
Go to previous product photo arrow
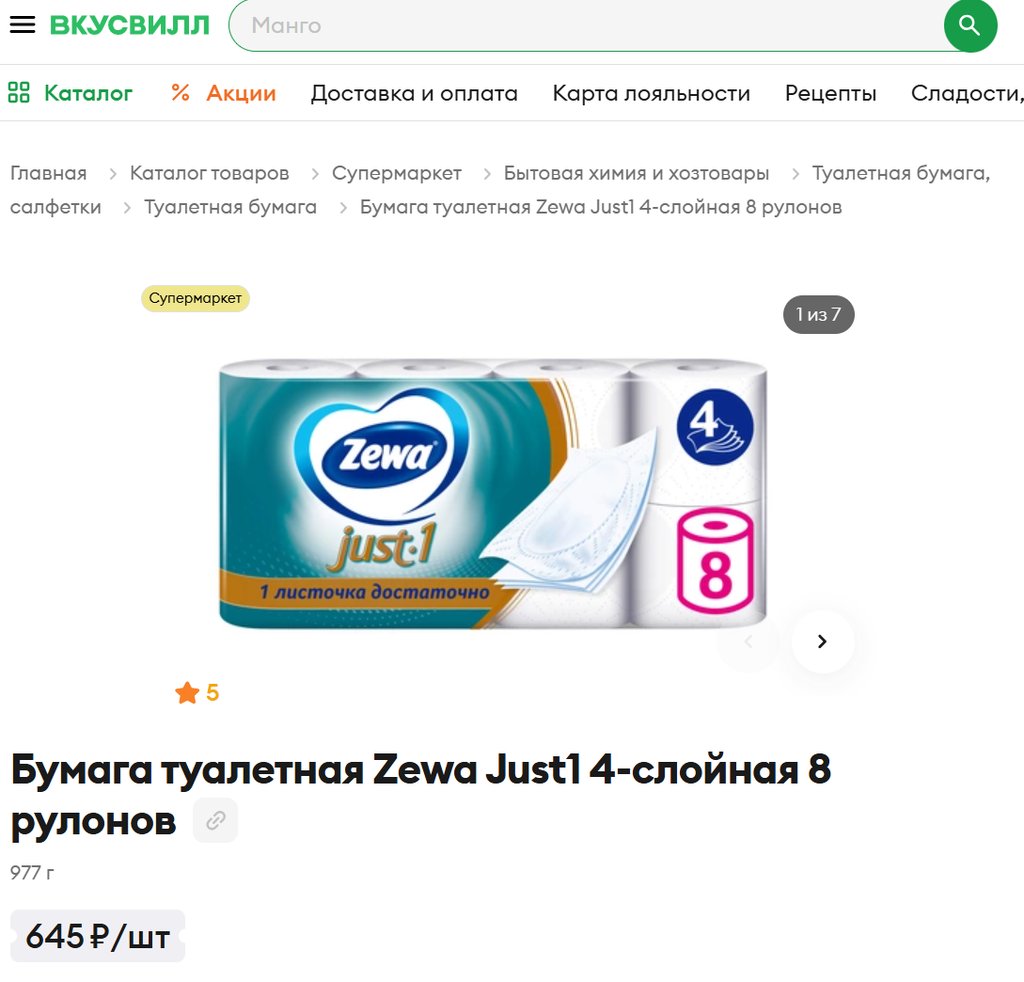tap(748, 641)
